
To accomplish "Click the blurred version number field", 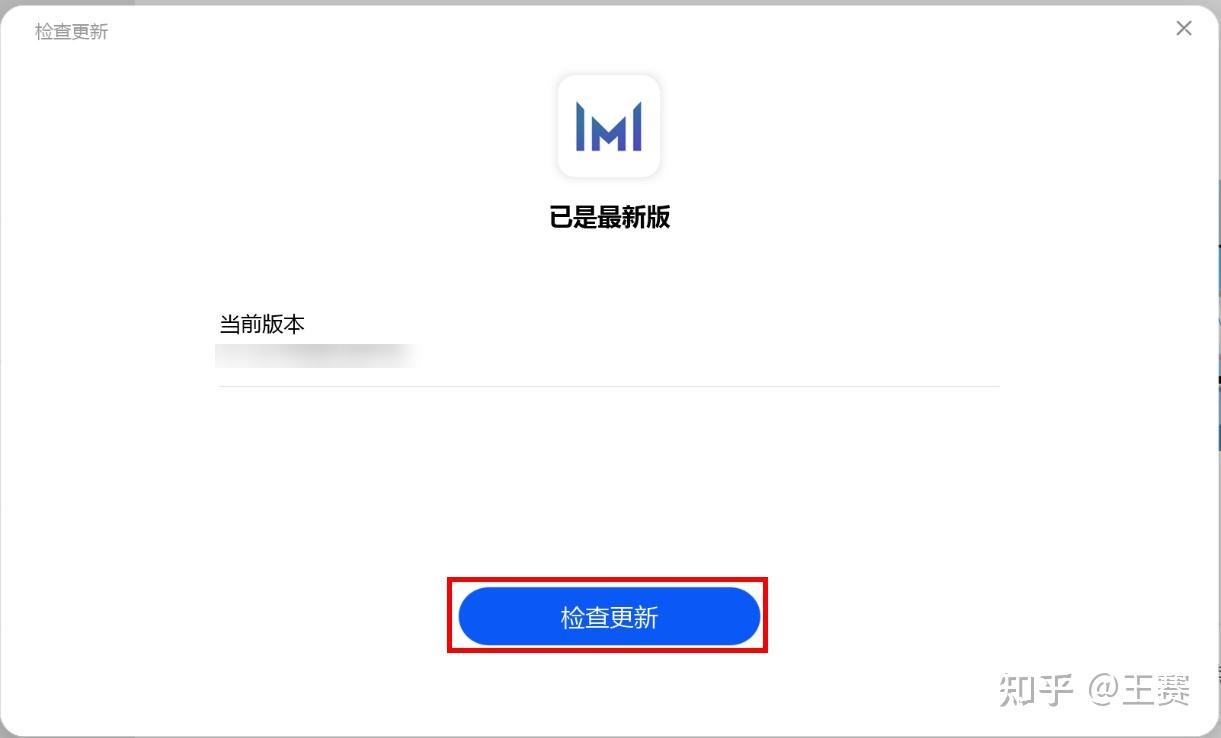I will tap(315, 356).
